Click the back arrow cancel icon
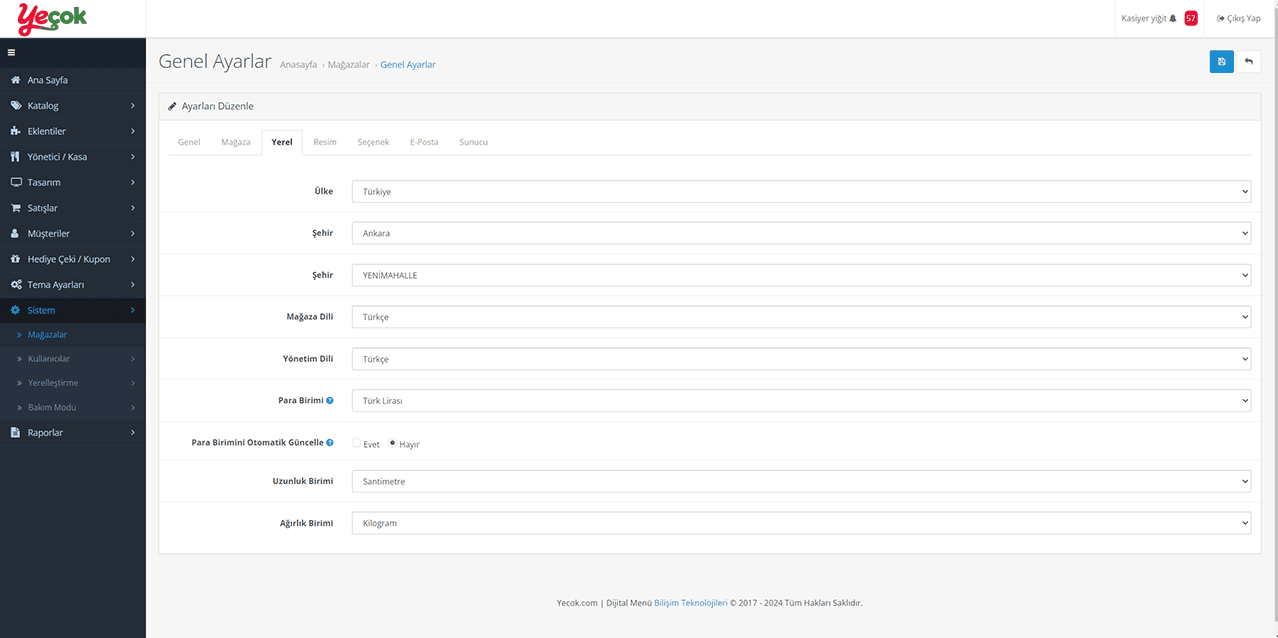 [1248, 62]
